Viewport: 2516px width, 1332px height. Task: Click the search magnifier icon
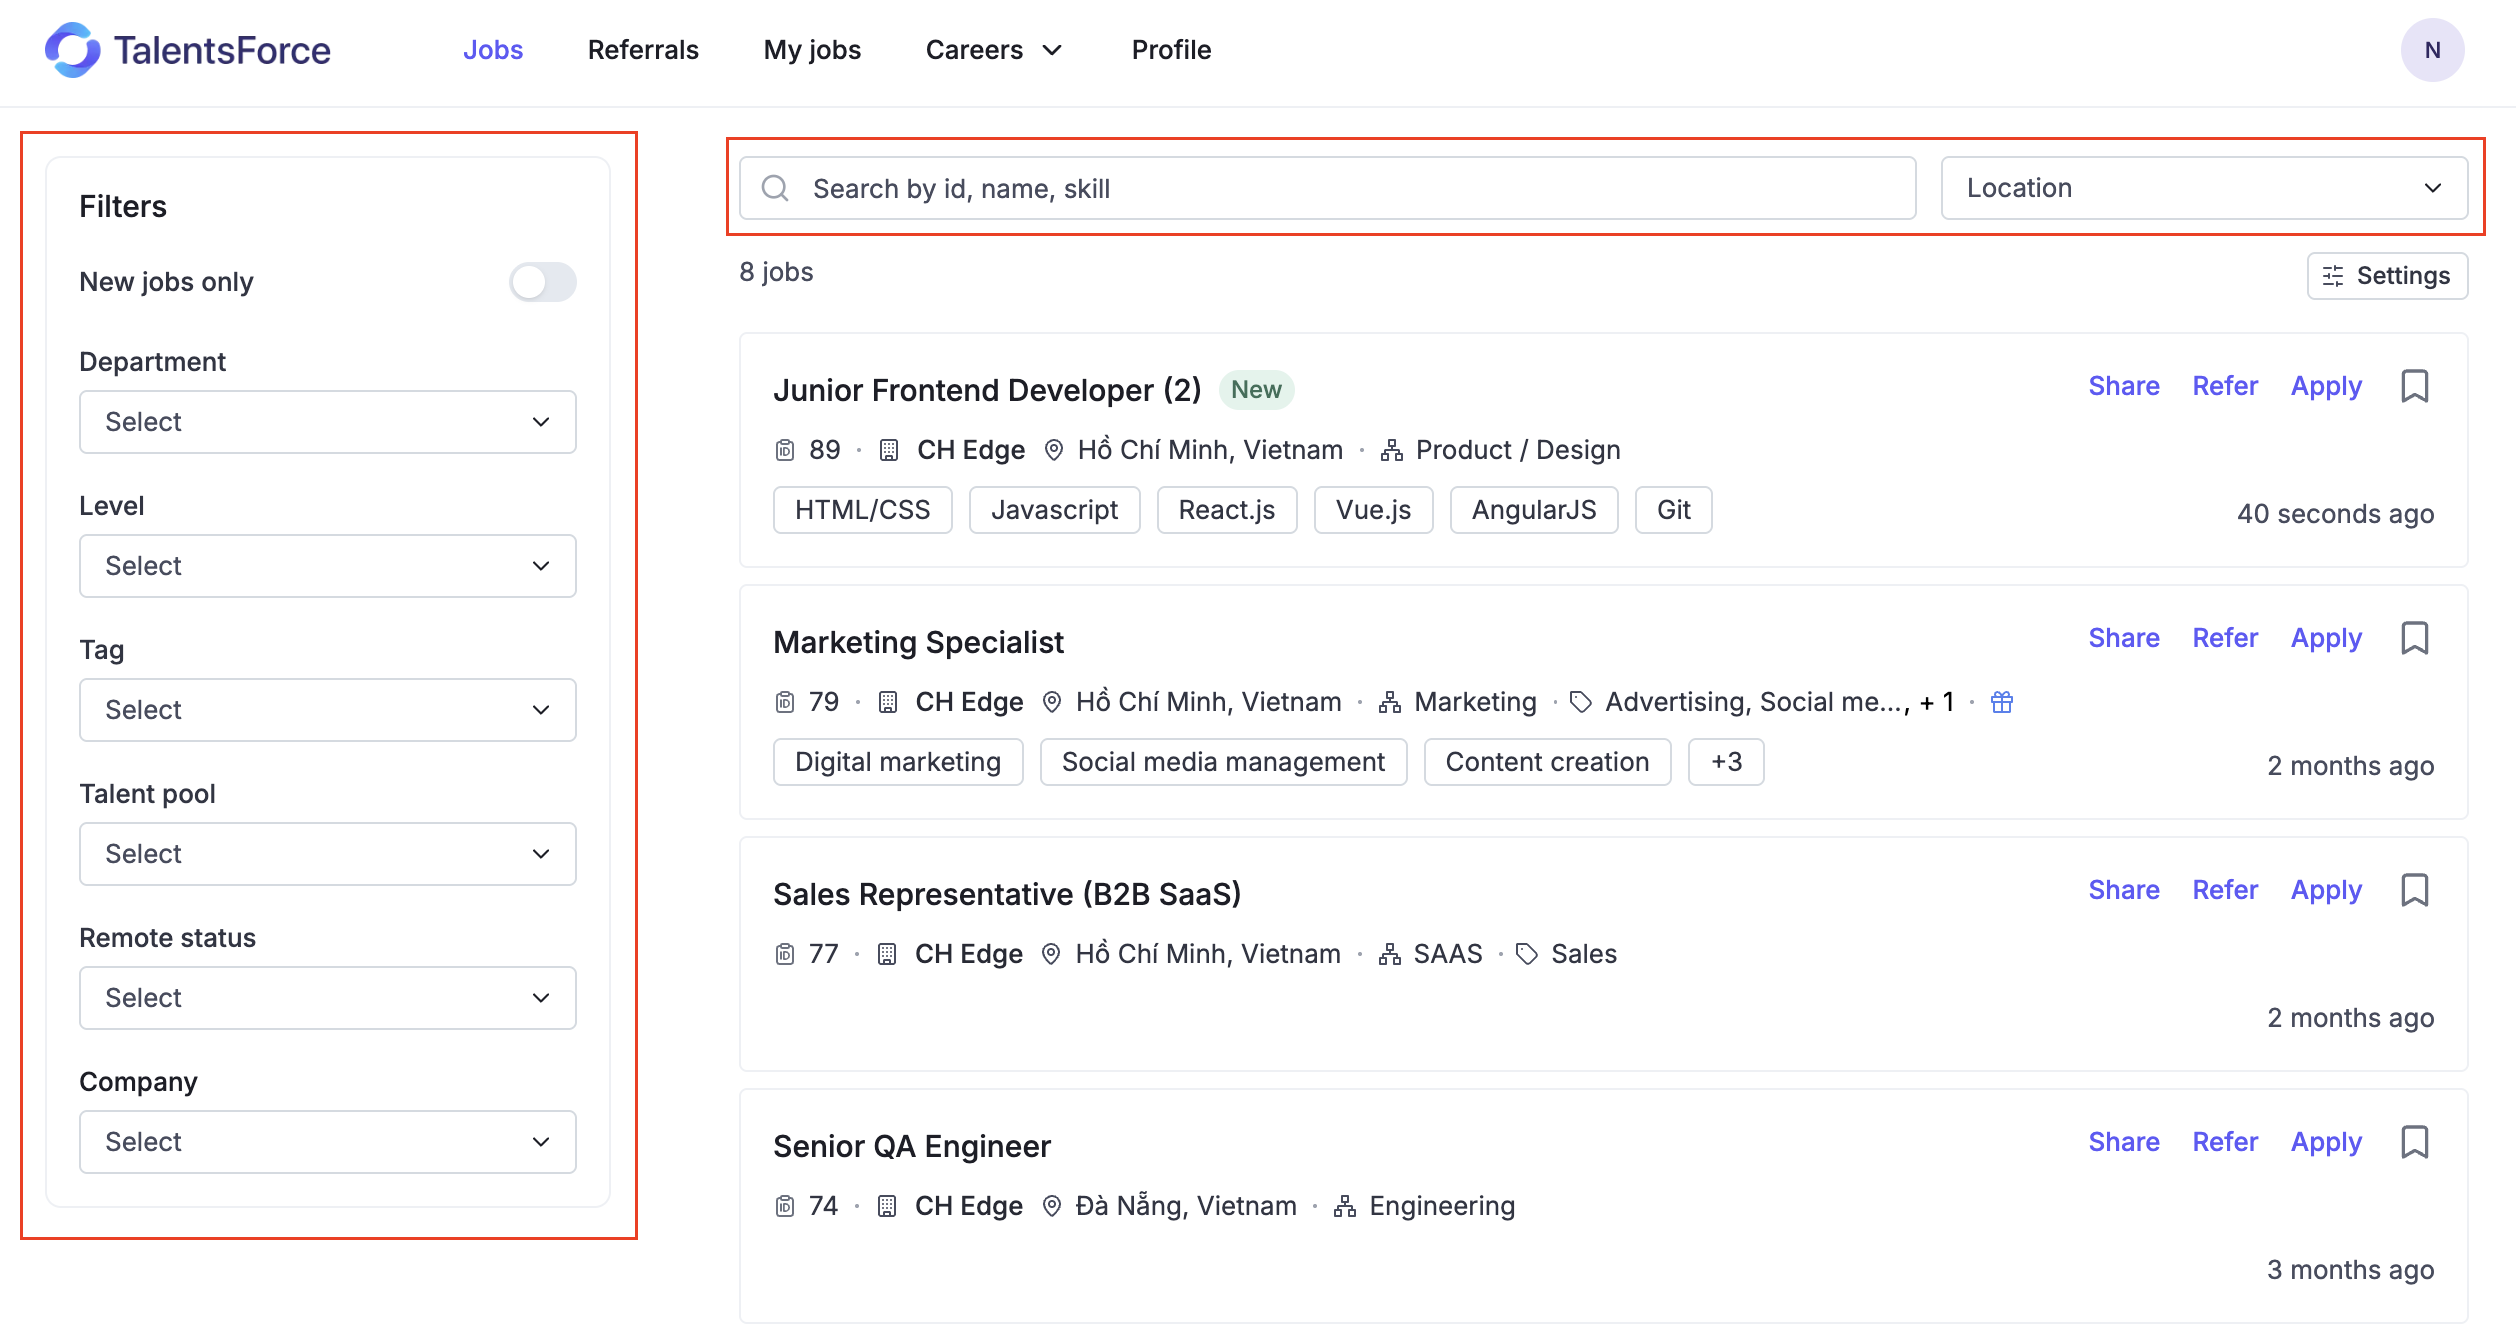click(775, 188)
